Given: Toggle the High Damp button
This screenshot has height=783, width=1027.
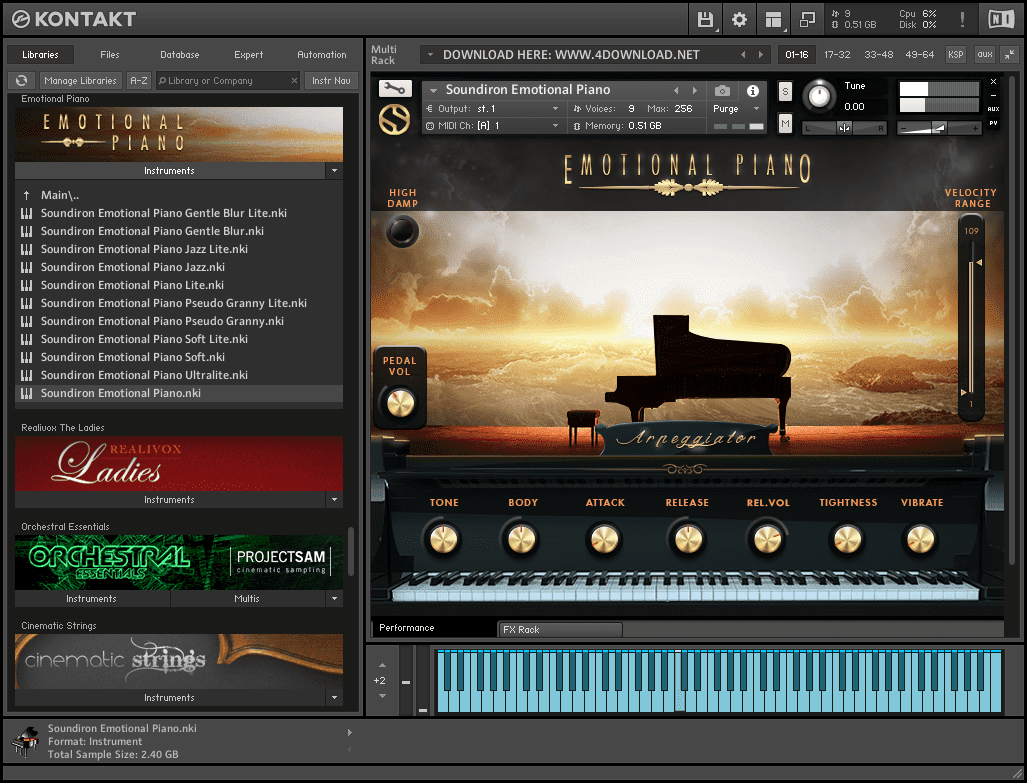Looking at the screenshot, I should tap(401, 231).
